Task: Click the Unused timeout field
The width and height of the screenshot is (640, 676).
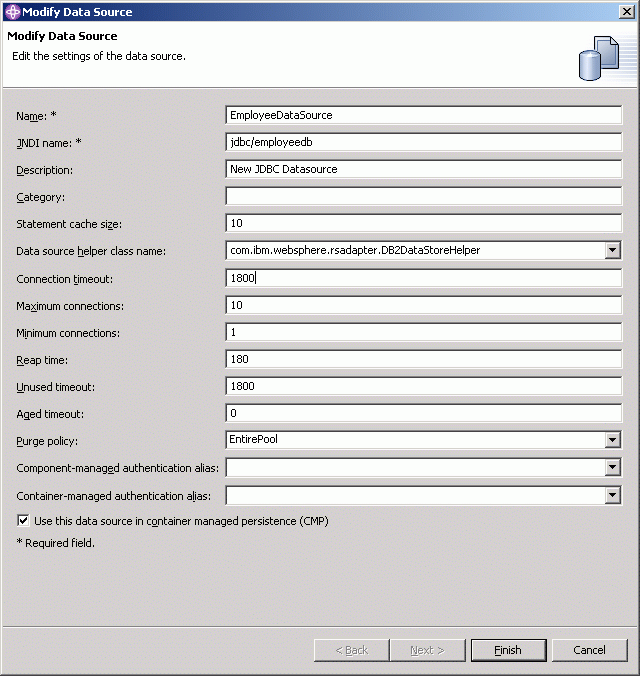Action: (x=424, y=386)
